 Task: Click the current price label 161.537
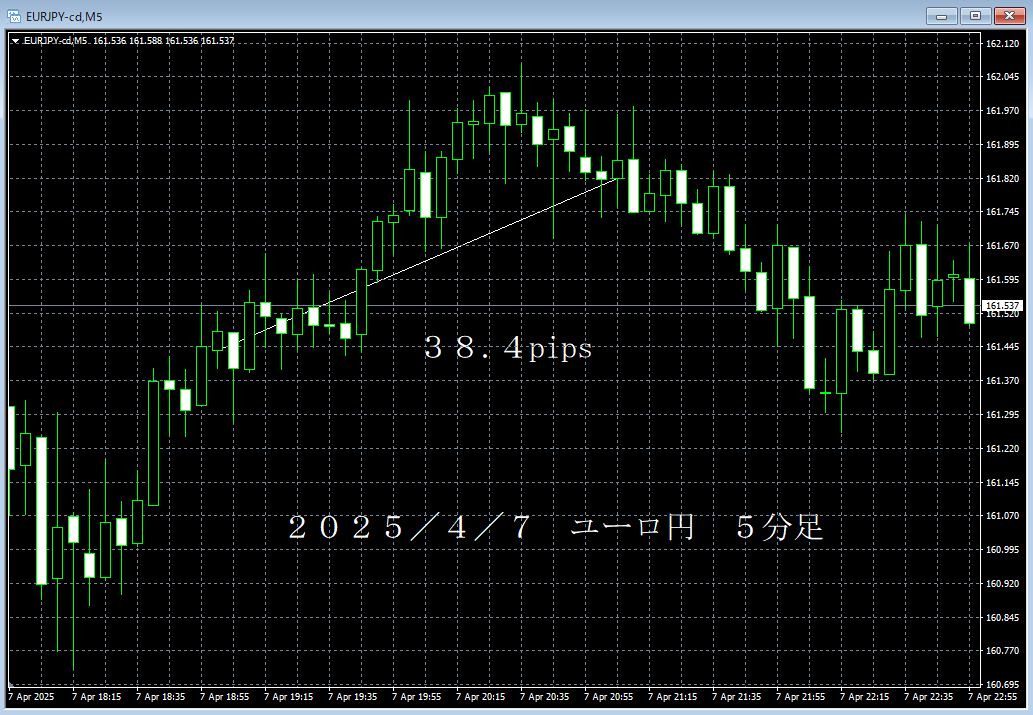[x=1002, y=306]
